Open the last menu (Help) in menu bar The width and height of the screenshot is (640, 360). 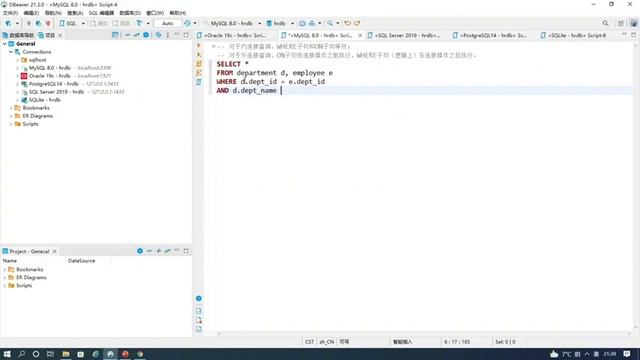[178, 13]
